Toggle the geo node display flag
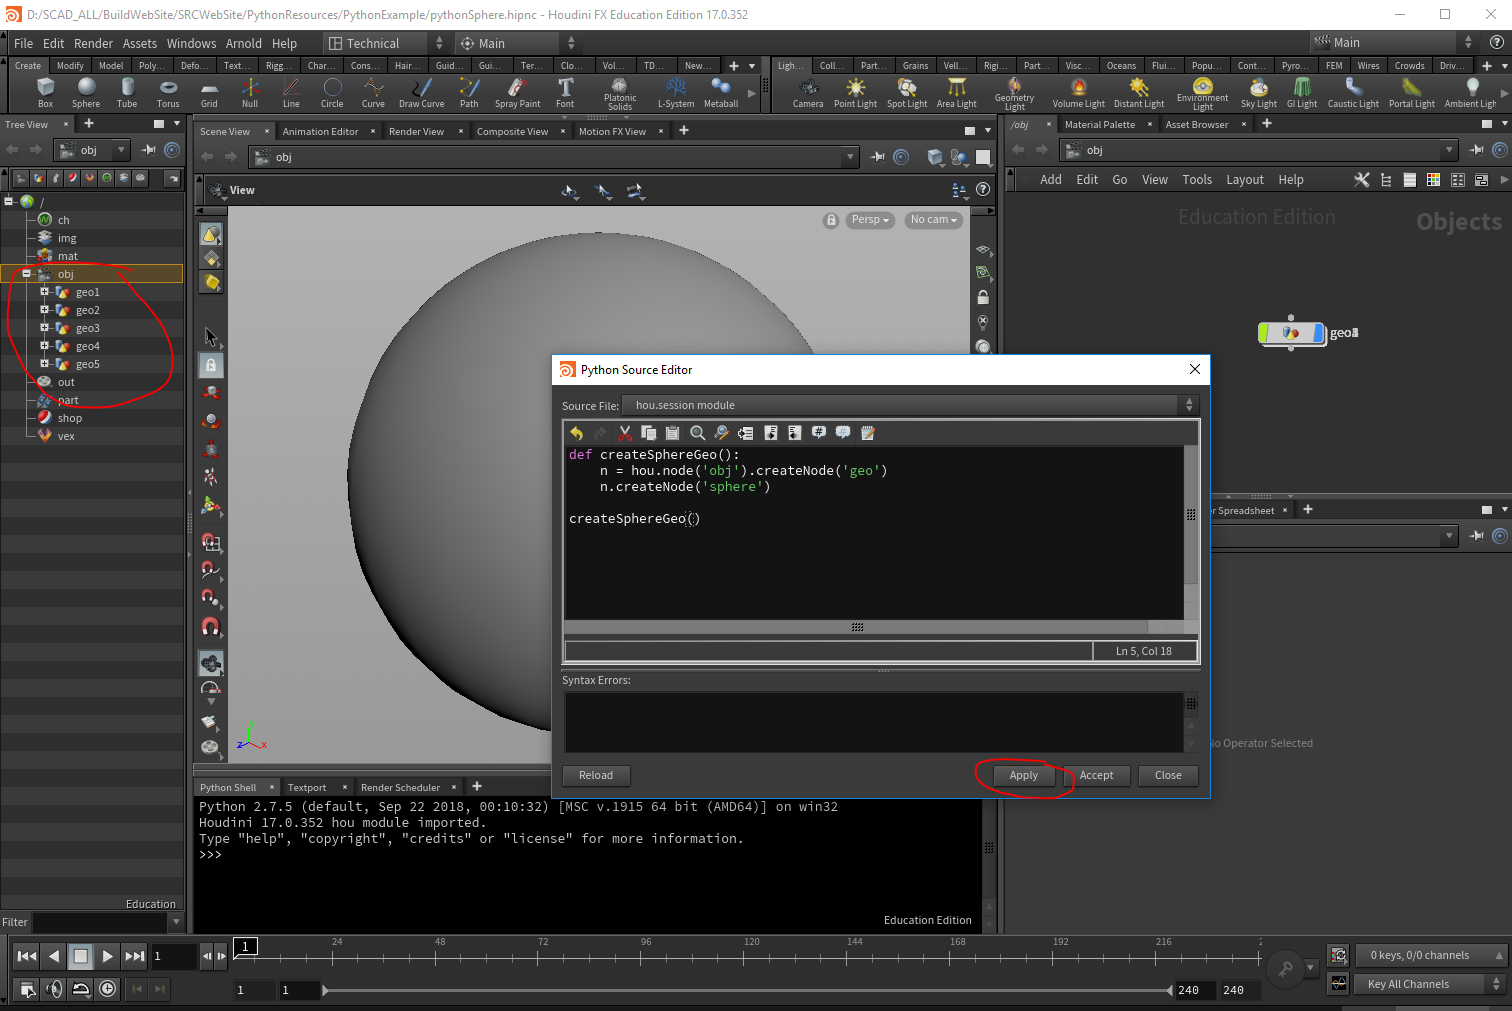Image resolution: width=1512 pixels, height=1011 pixels. 1318,333
